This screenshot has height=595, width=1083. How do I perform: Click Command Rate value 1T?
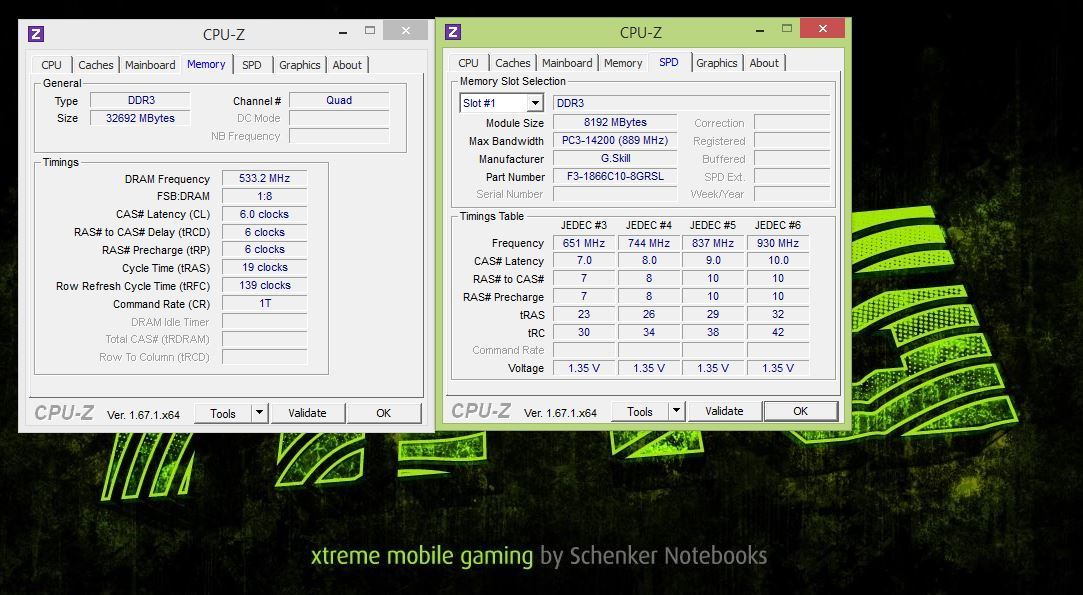coord(265,303)
